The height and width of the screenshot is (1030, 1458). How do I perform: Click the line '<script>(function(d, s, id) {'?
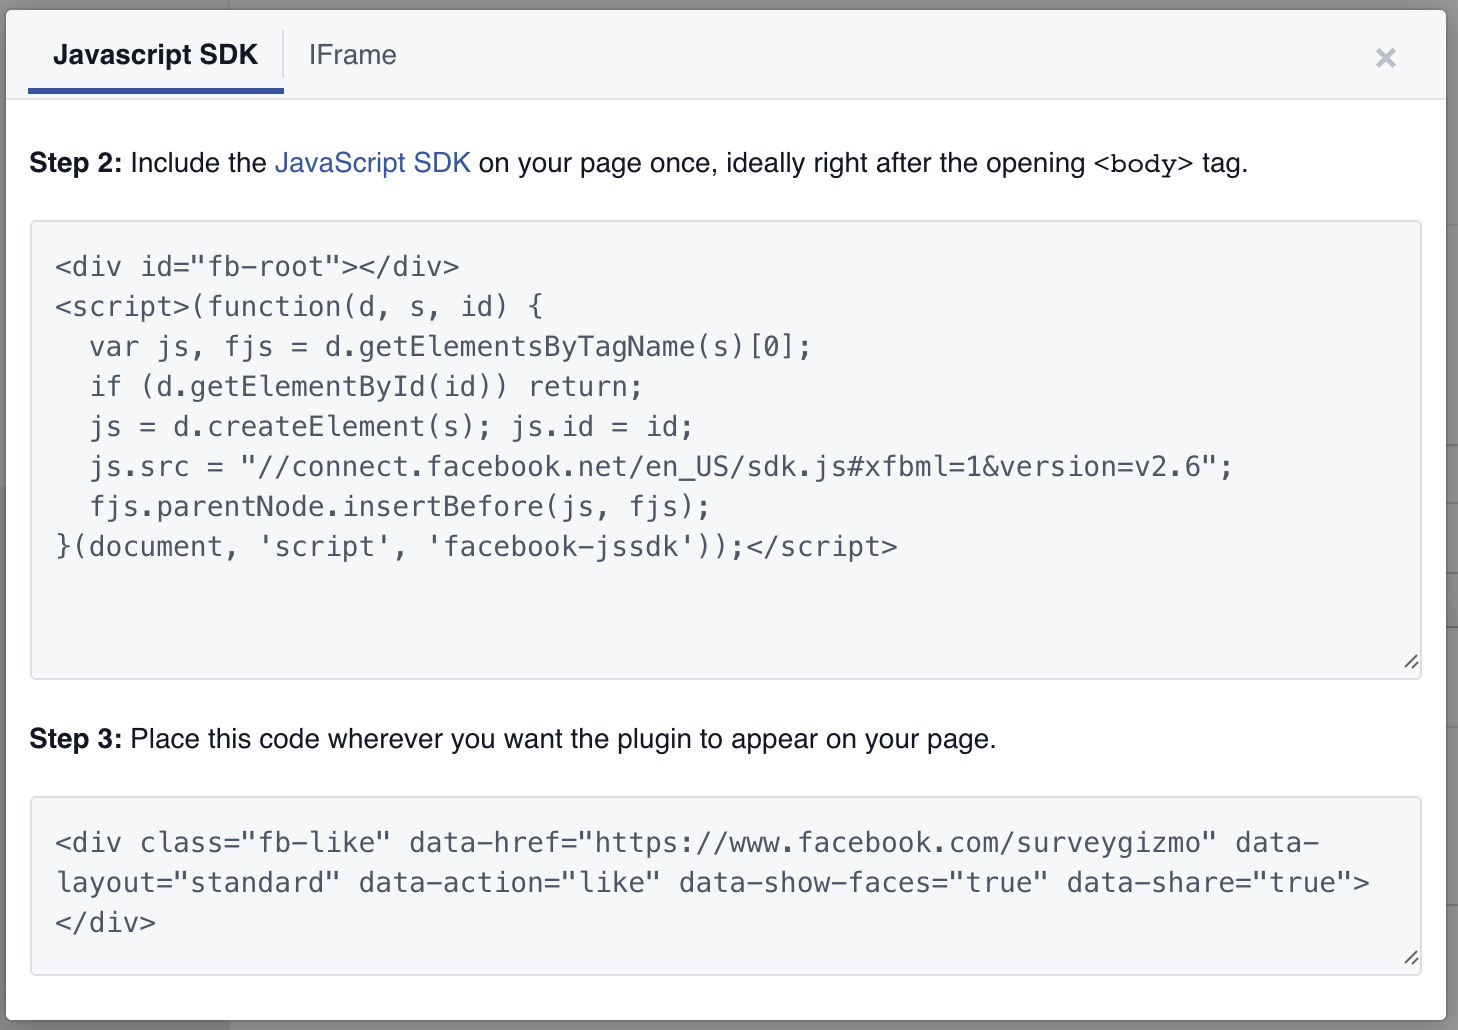point(300,307)
